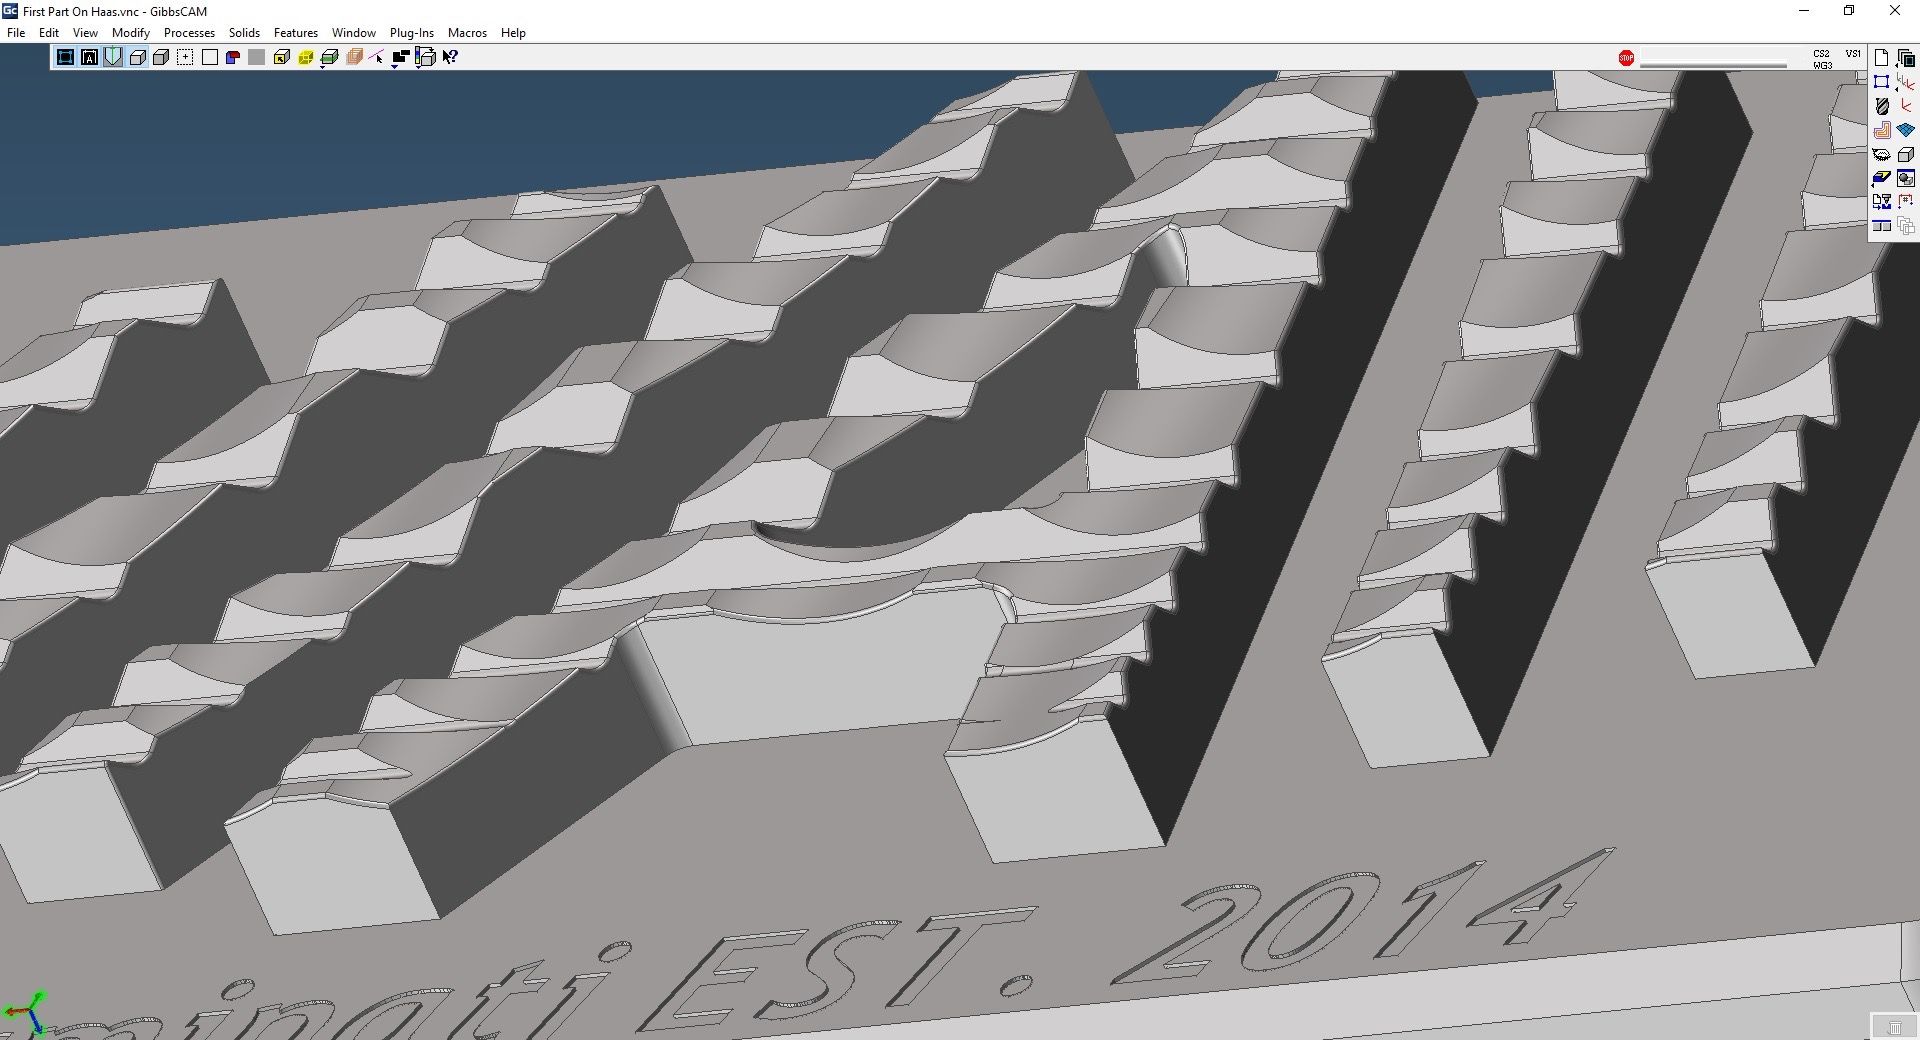Click the engraved EST. text on model
The image size is (1920, 1040).
point(840,968)
